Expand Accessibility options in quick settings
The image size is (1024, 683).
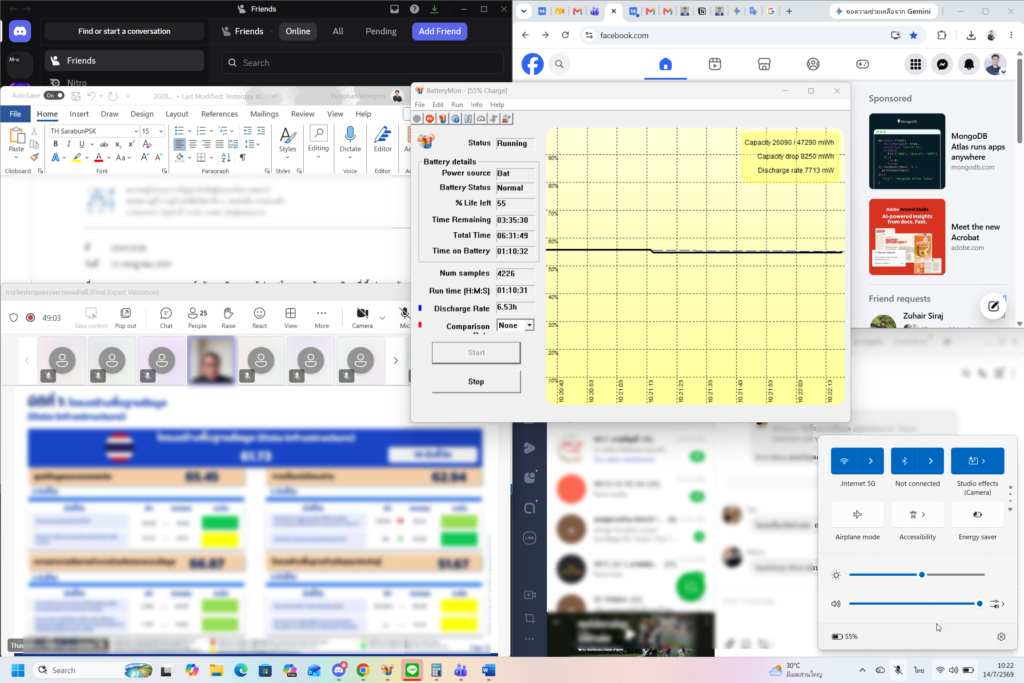(918, 515)
